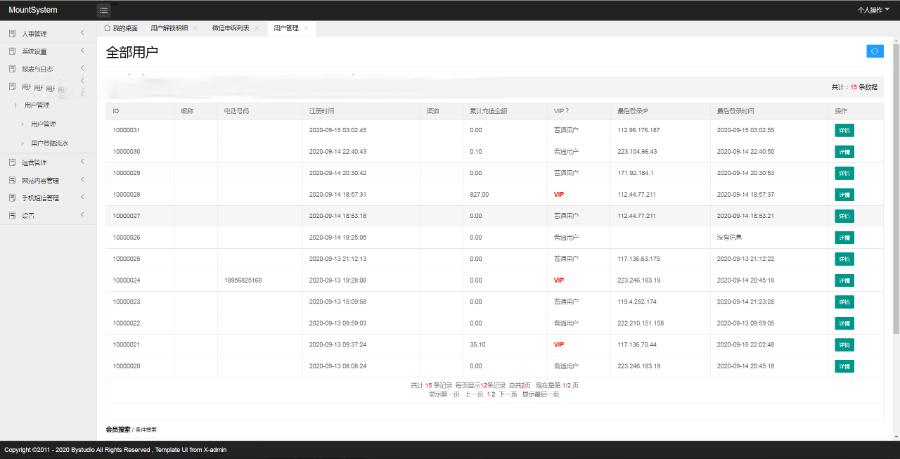This screenshot has height=459, width=900.
Task: Close the 用户管理 tab with its X icon
Action: (306, 29)
